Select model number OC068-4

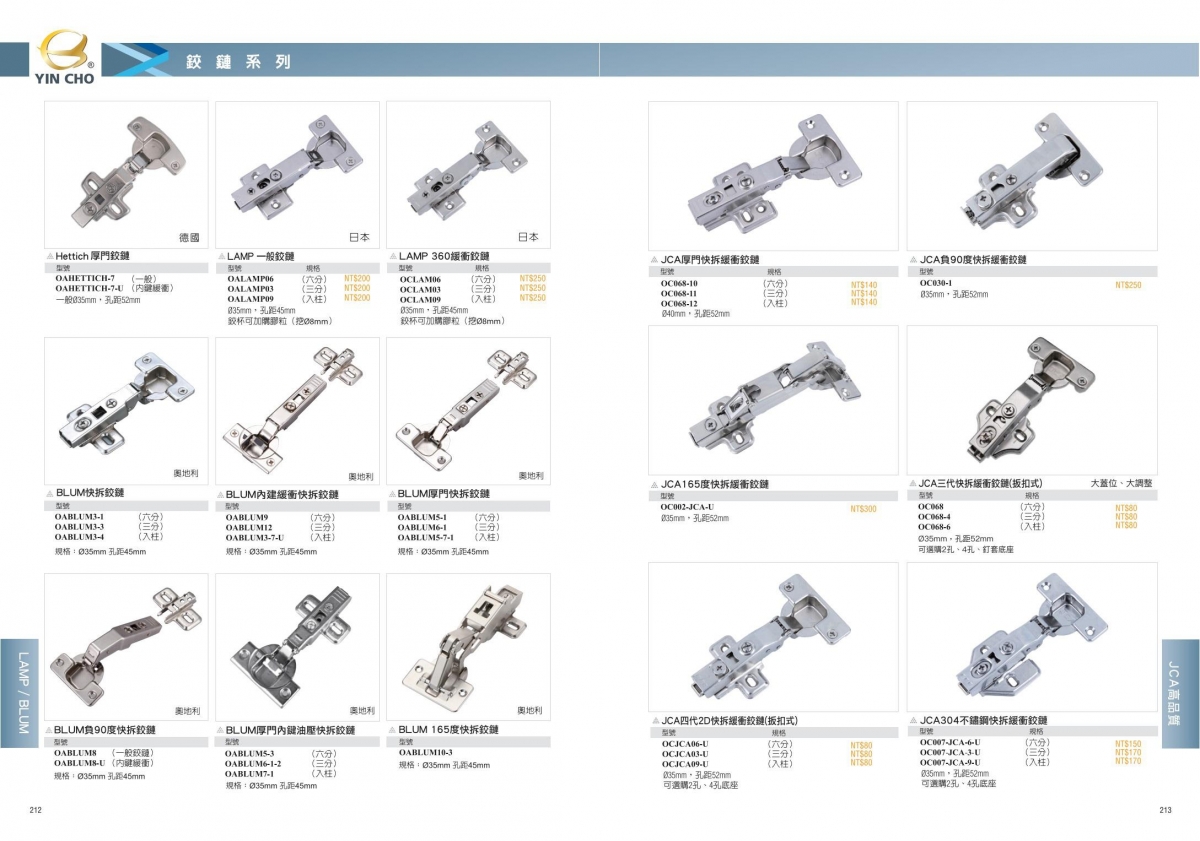coord(934,517)
